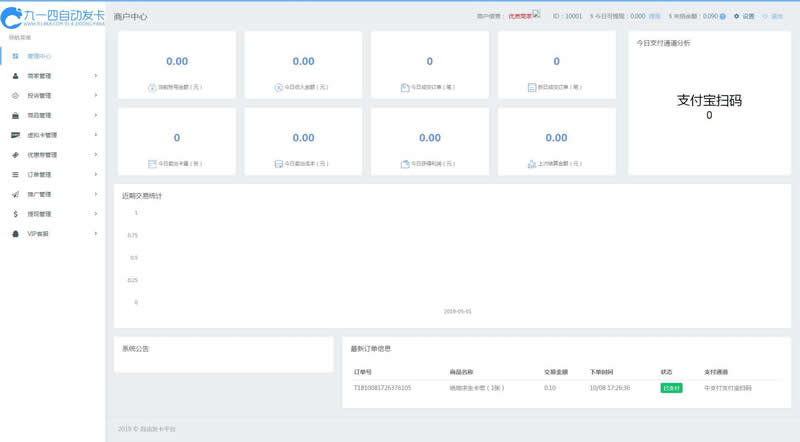Image resolution: width=800 pixels, height=442 pixels.
Task: Click the icon beside 昨日成交订单（笔）
Action: [x=532, y=87]
